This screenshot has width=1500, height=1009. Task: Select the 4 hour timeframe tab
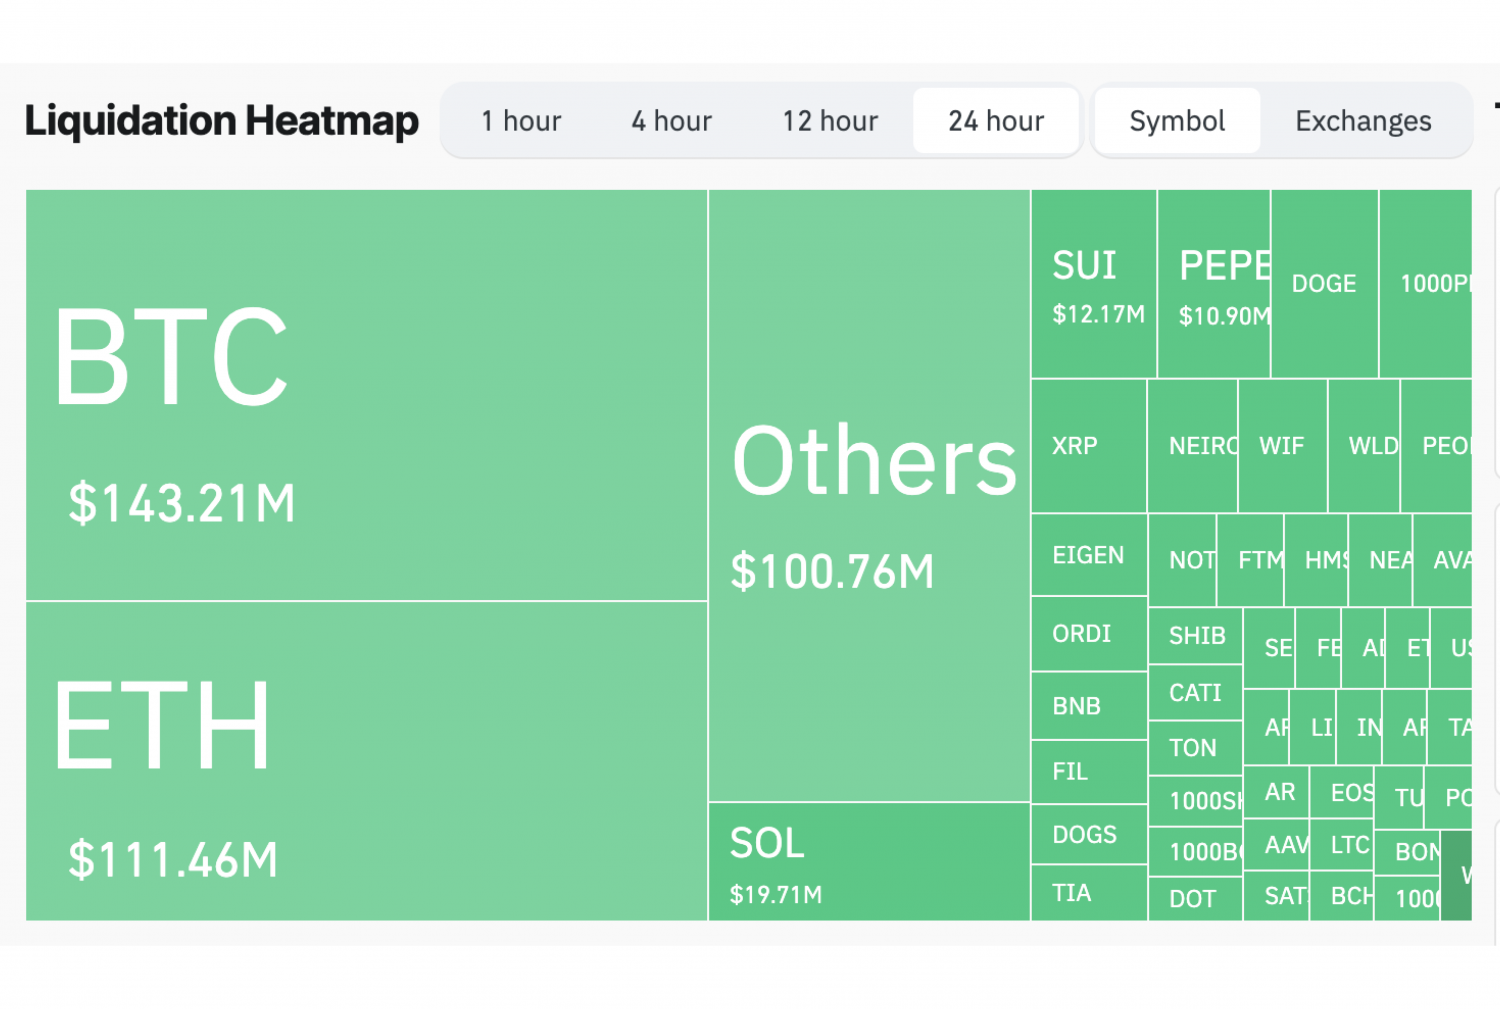671,121
